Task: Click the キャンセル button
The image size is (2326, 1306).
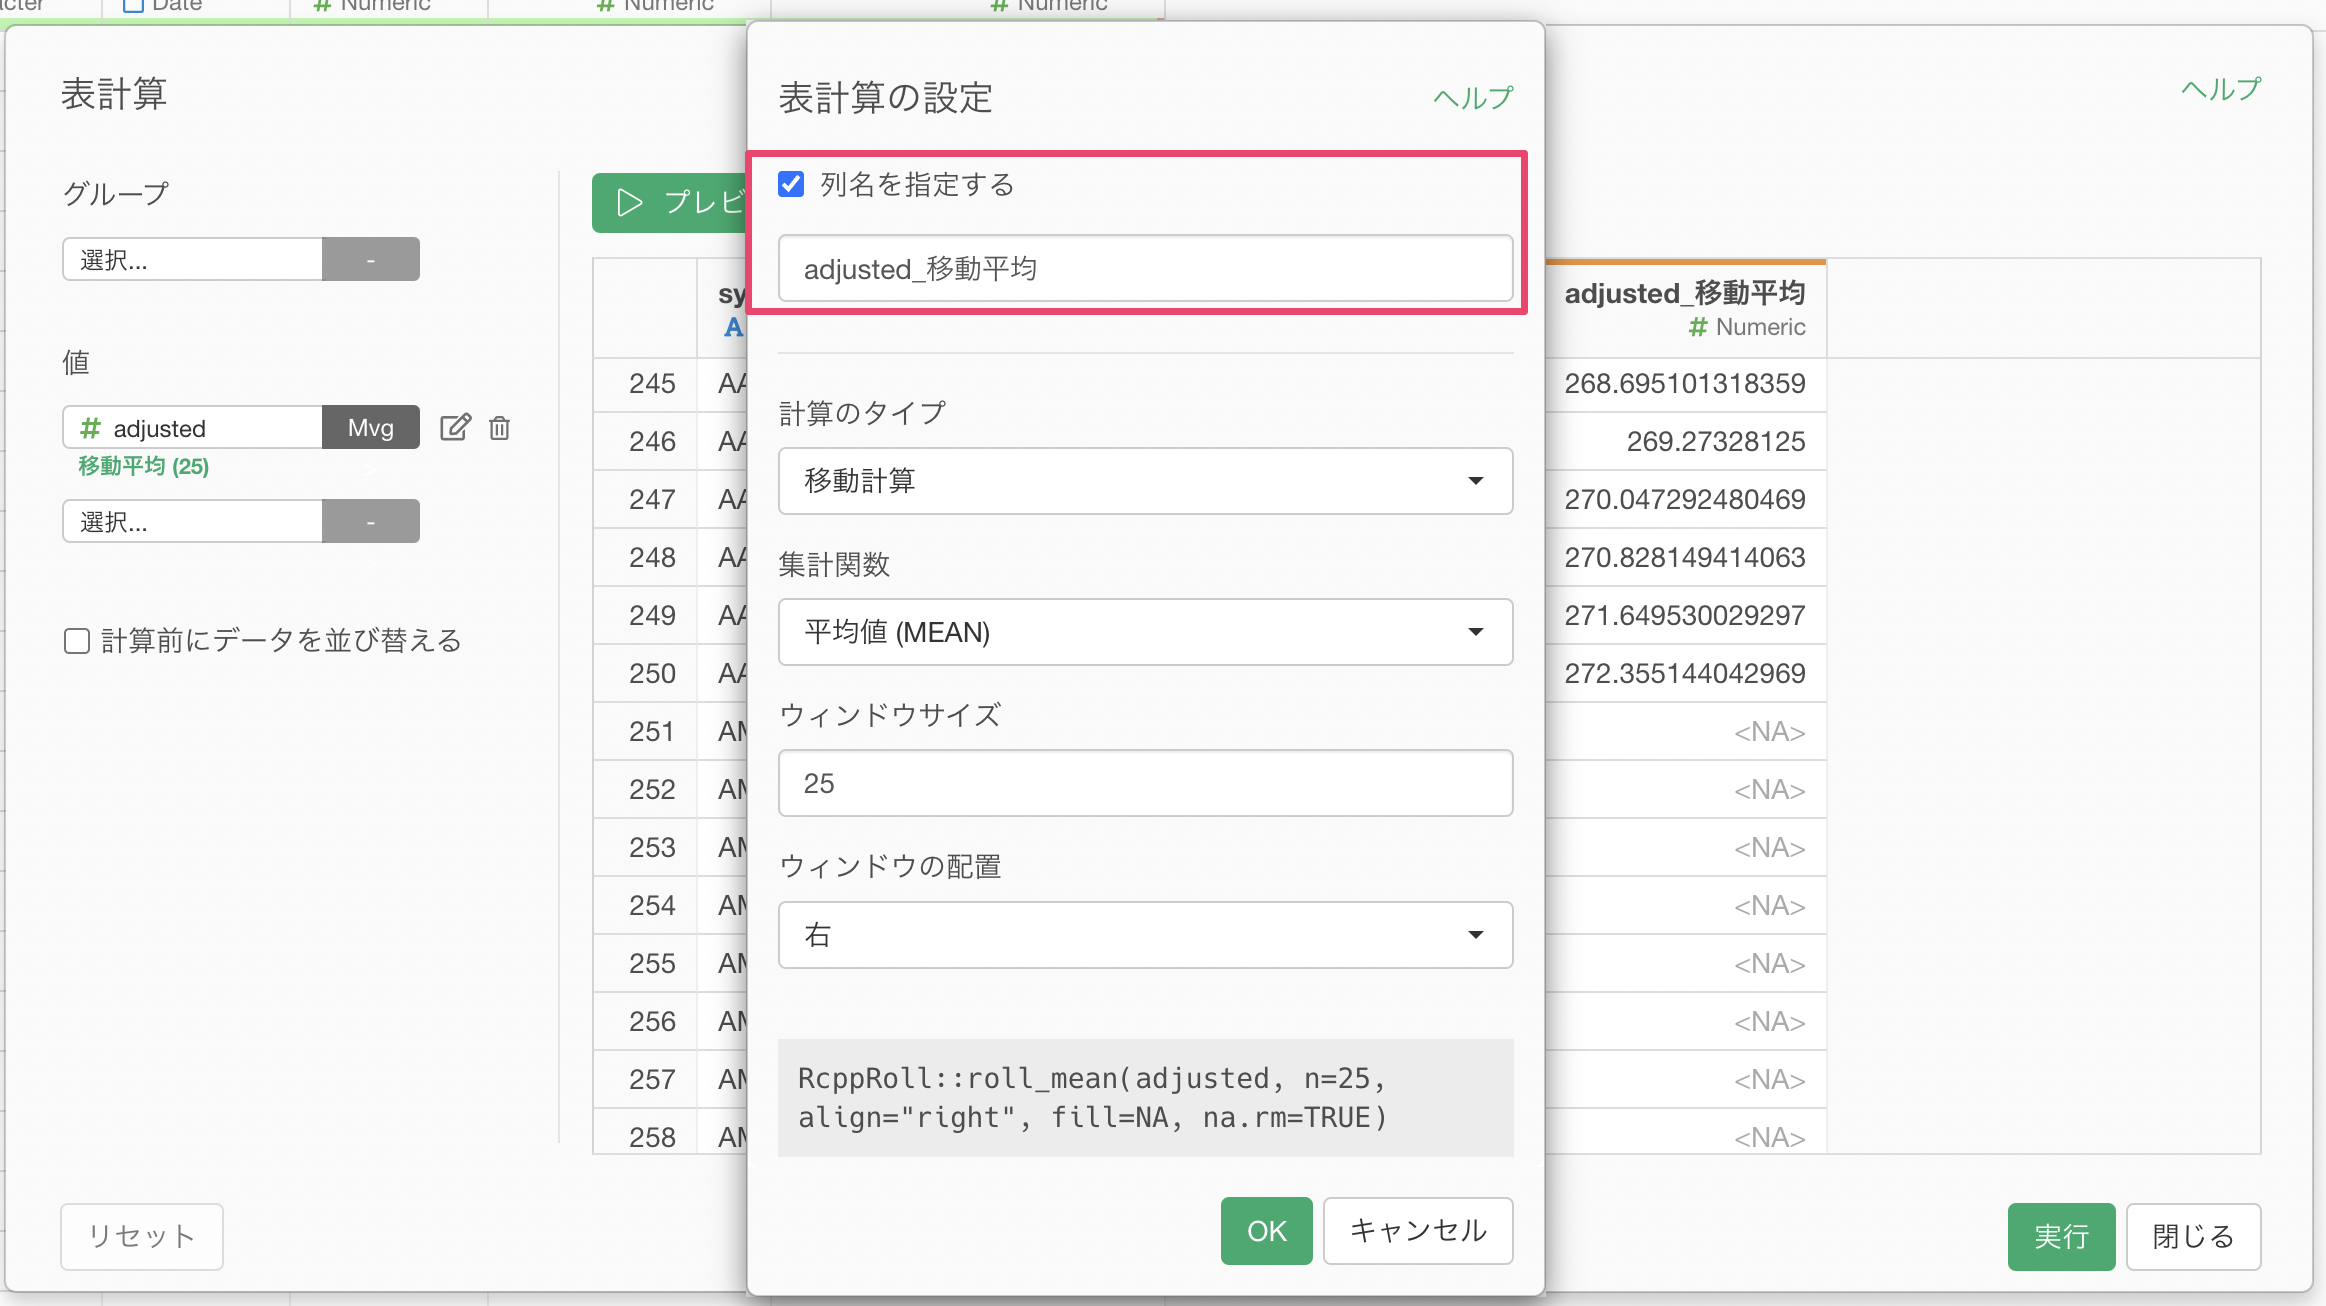Action: coord(1417,1231)
